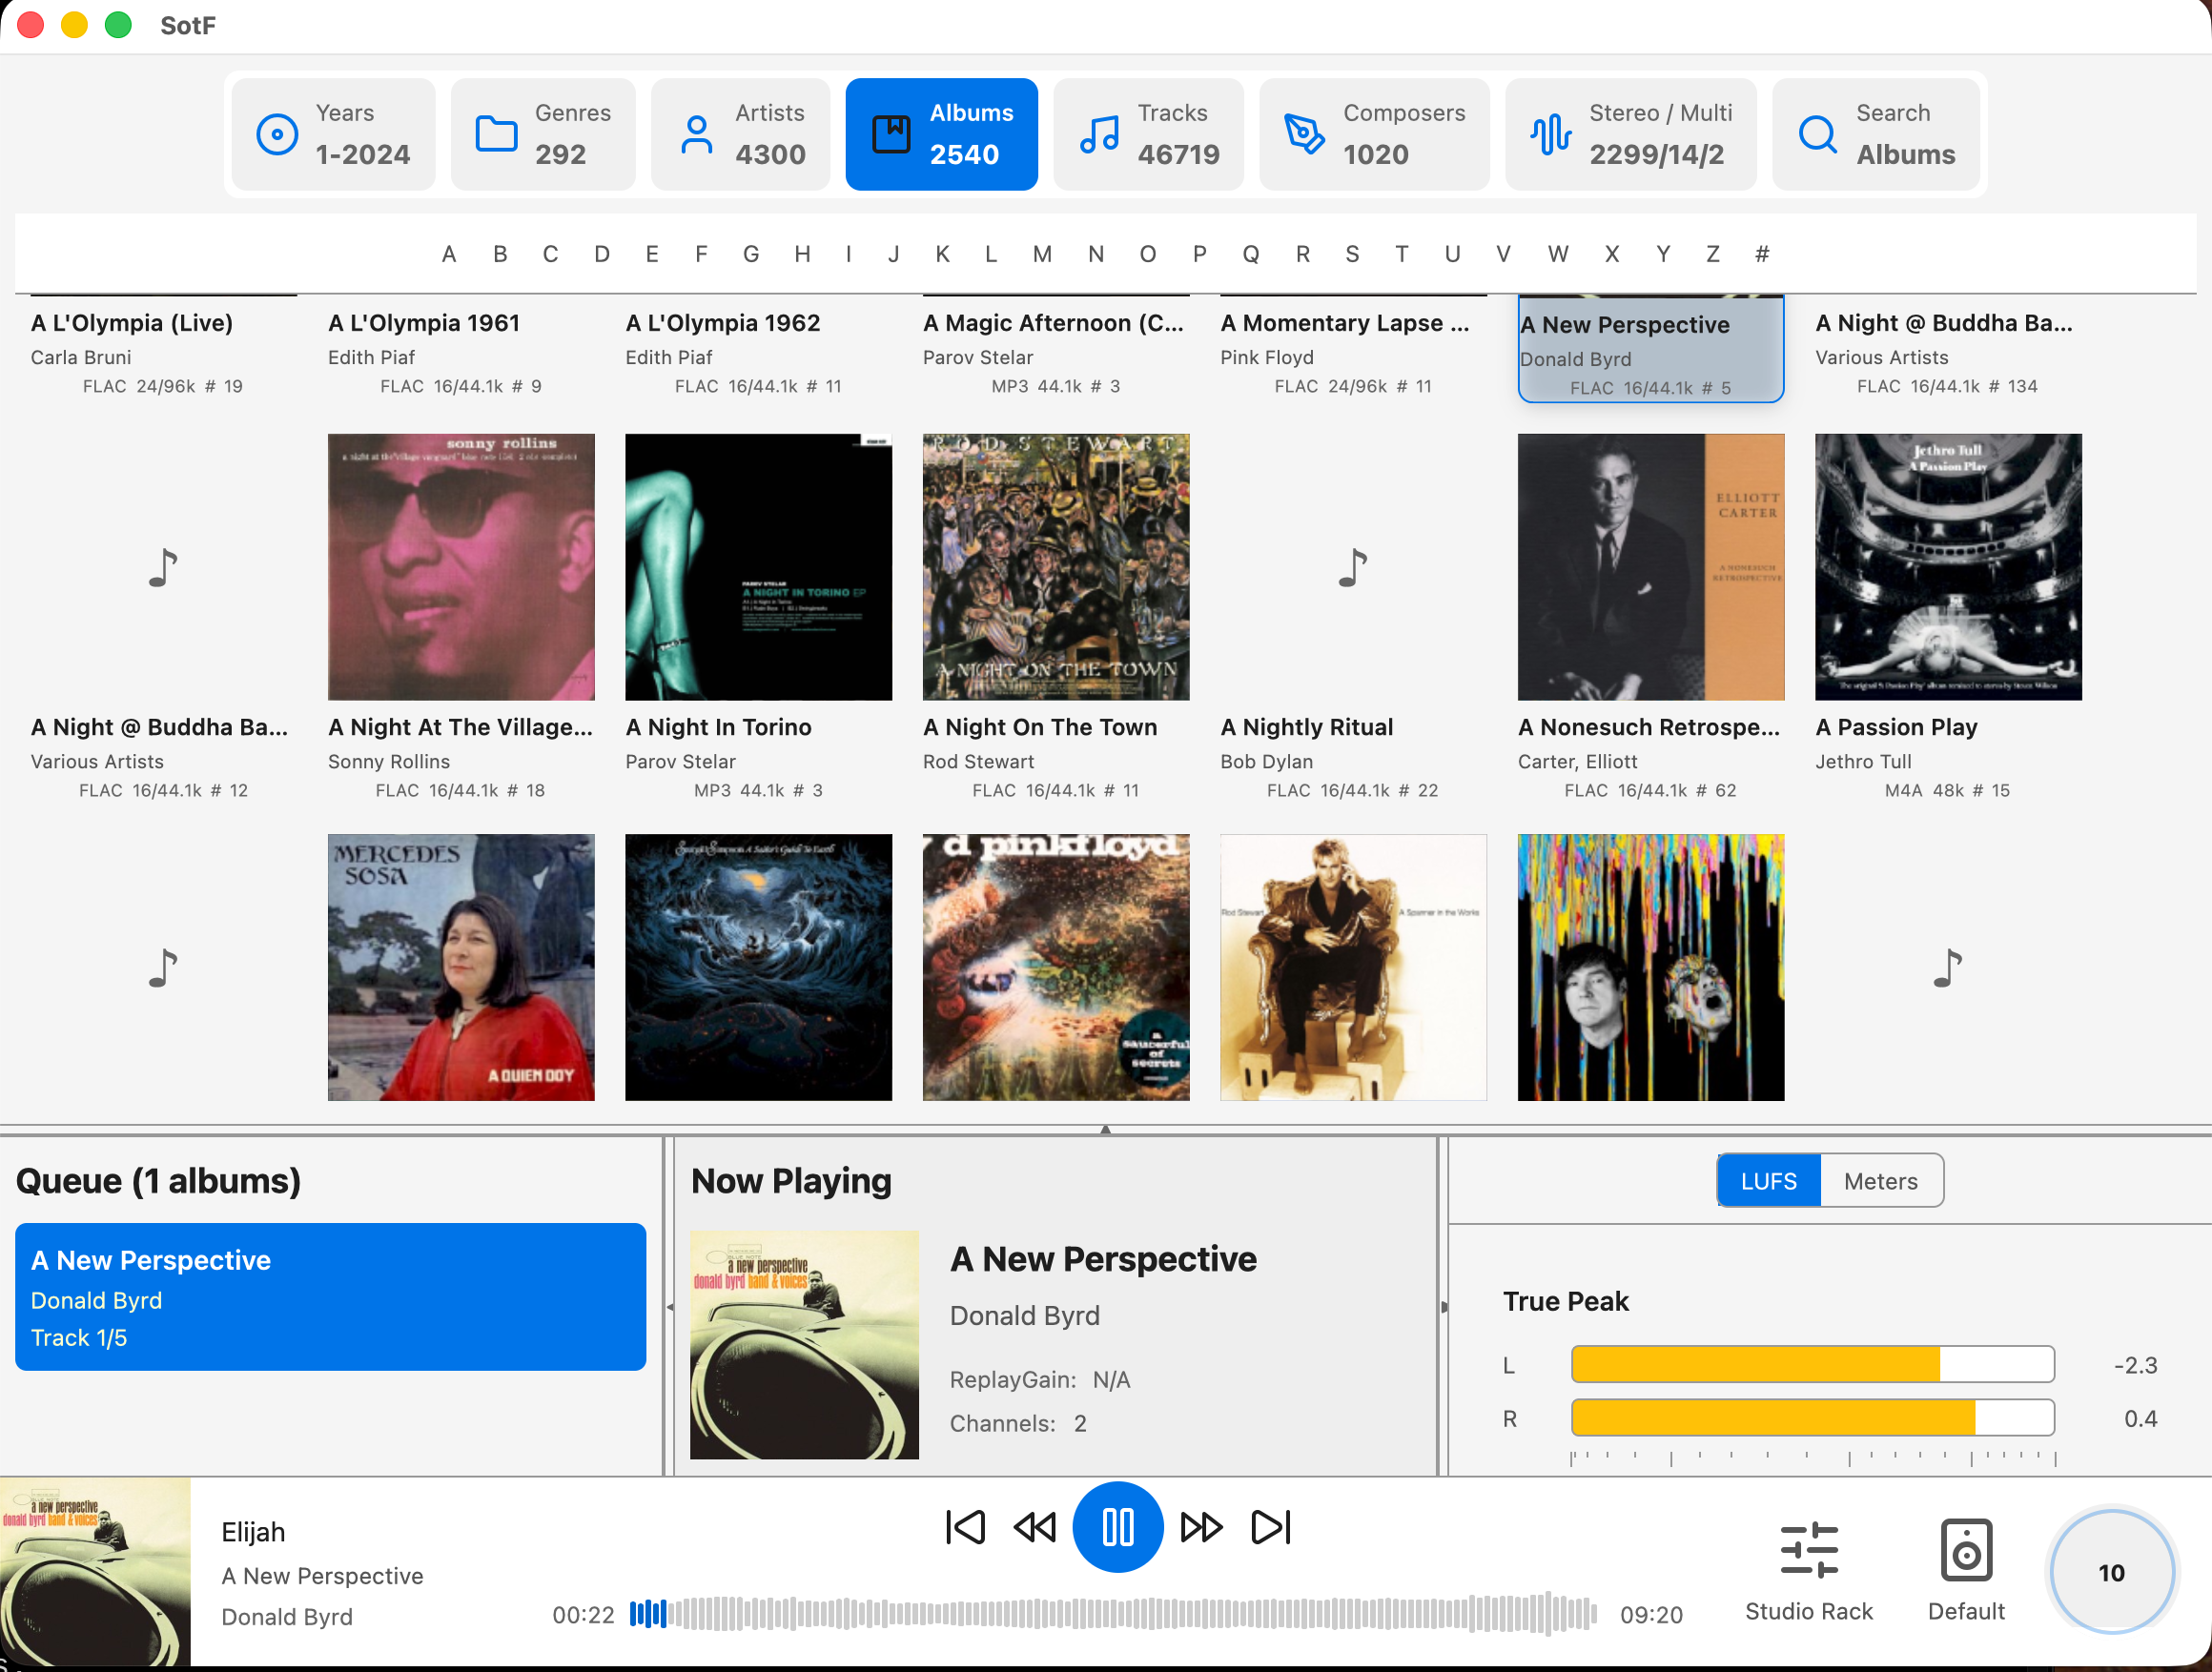Screen dimensions: 2212x1672
Task: Select the Composers view
Action: point(1374,133)
